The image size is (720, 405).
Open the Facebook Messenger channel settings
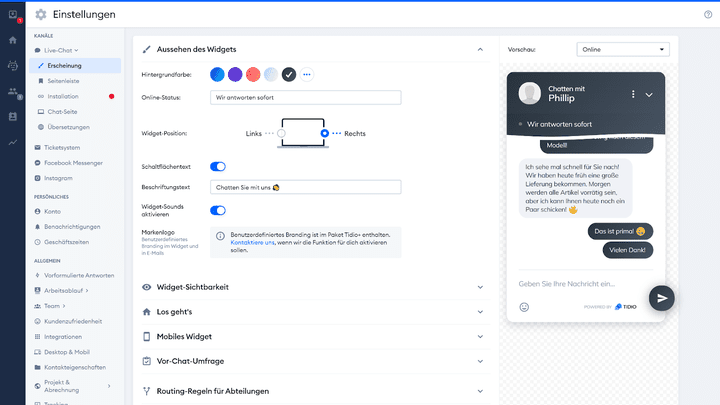75,162
